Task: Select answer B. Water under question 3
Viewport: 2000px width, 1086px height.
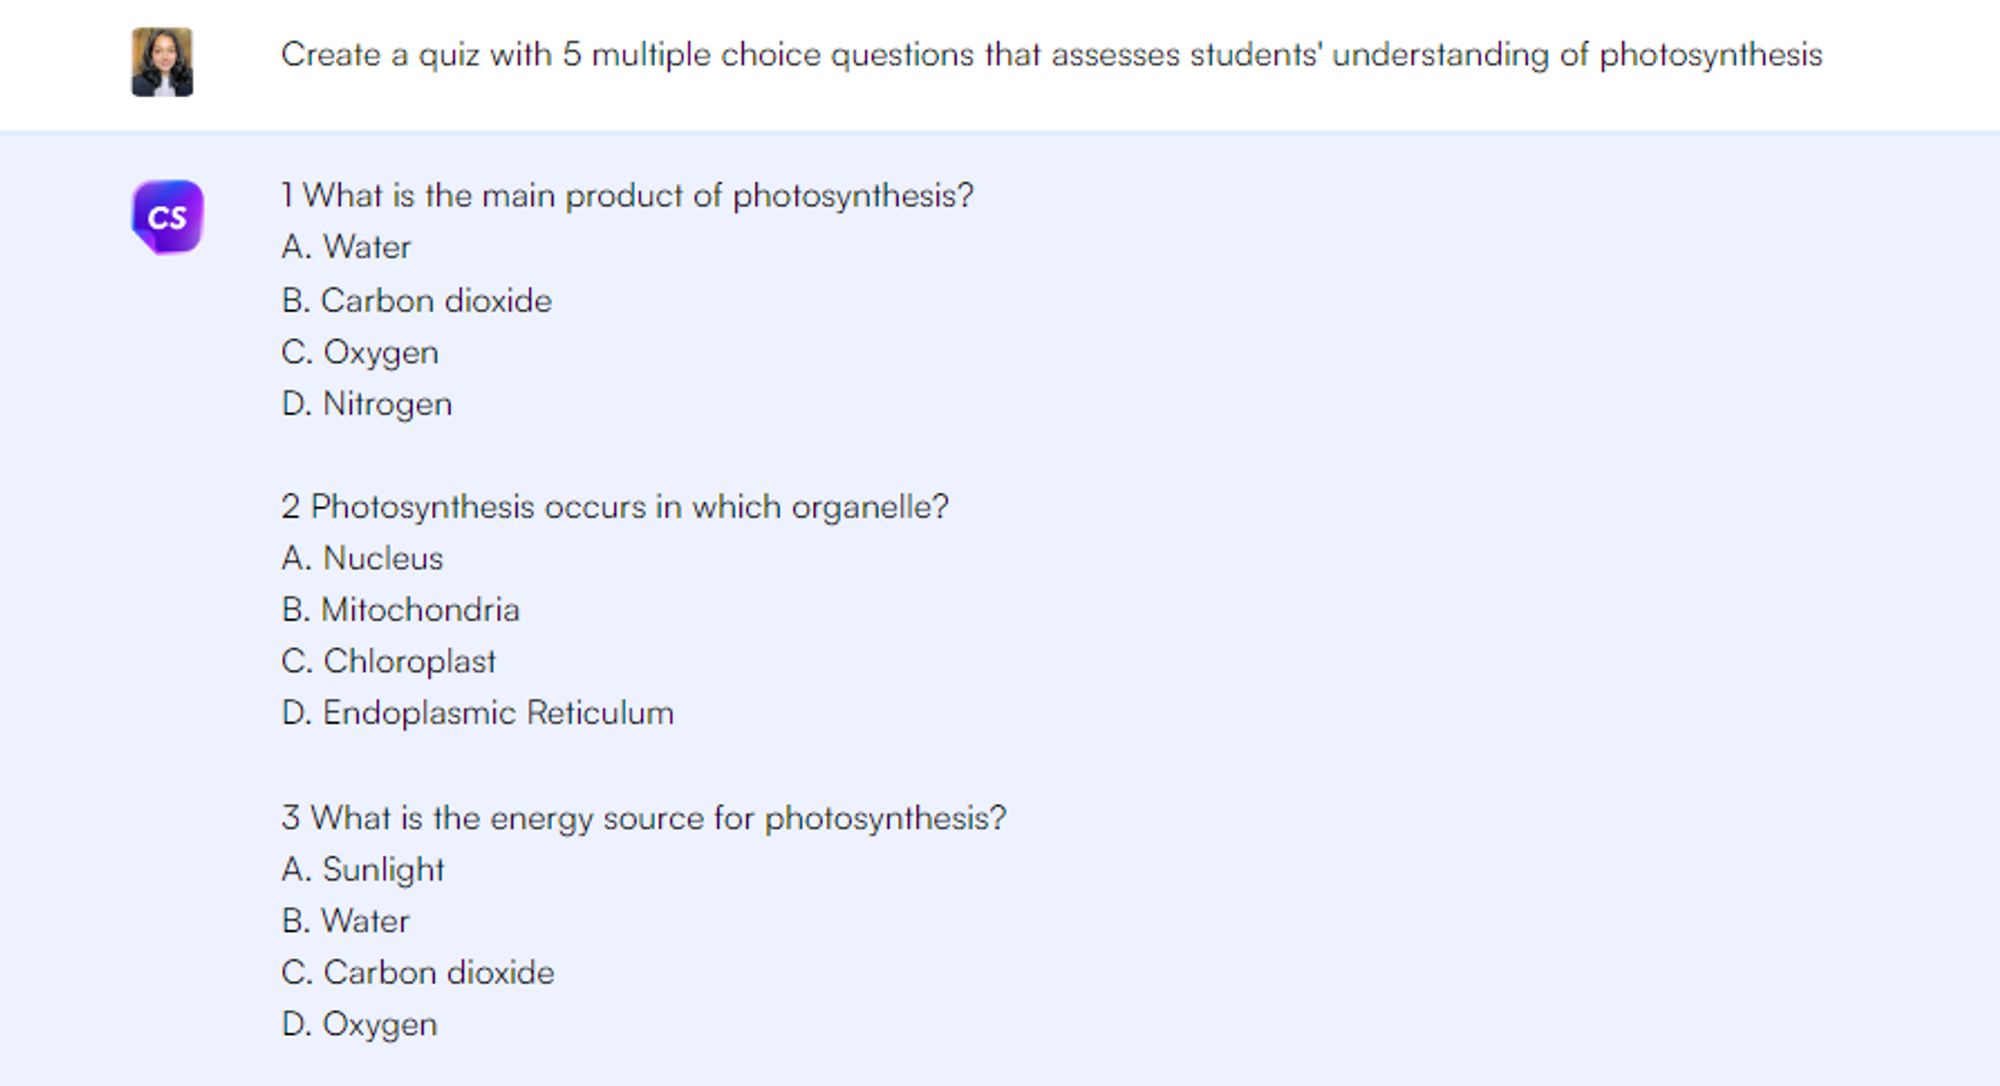Action: tap(345, 921)
